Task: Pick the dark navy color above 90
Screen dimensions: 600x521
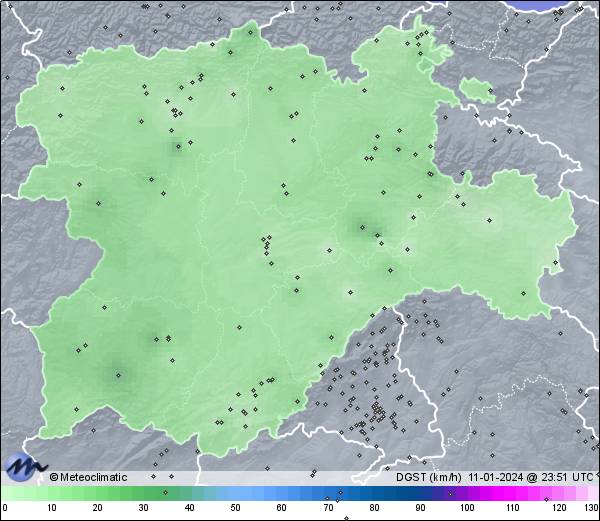Action: (420, 493)
